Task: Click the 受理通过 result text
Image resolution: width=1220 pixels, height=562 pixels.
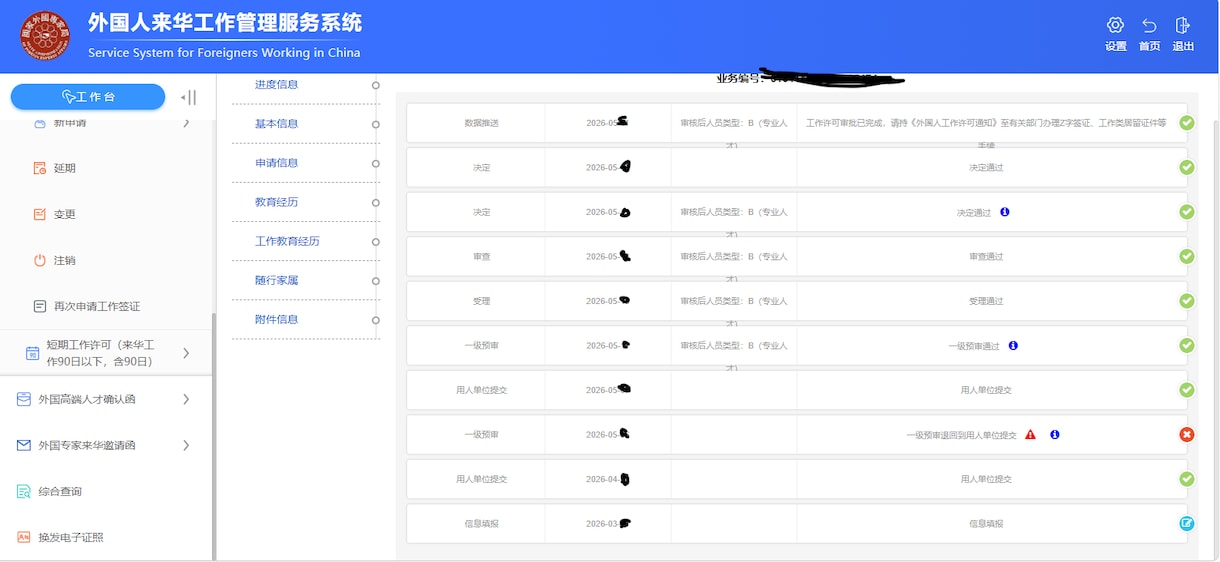Action: pos(986,301)
